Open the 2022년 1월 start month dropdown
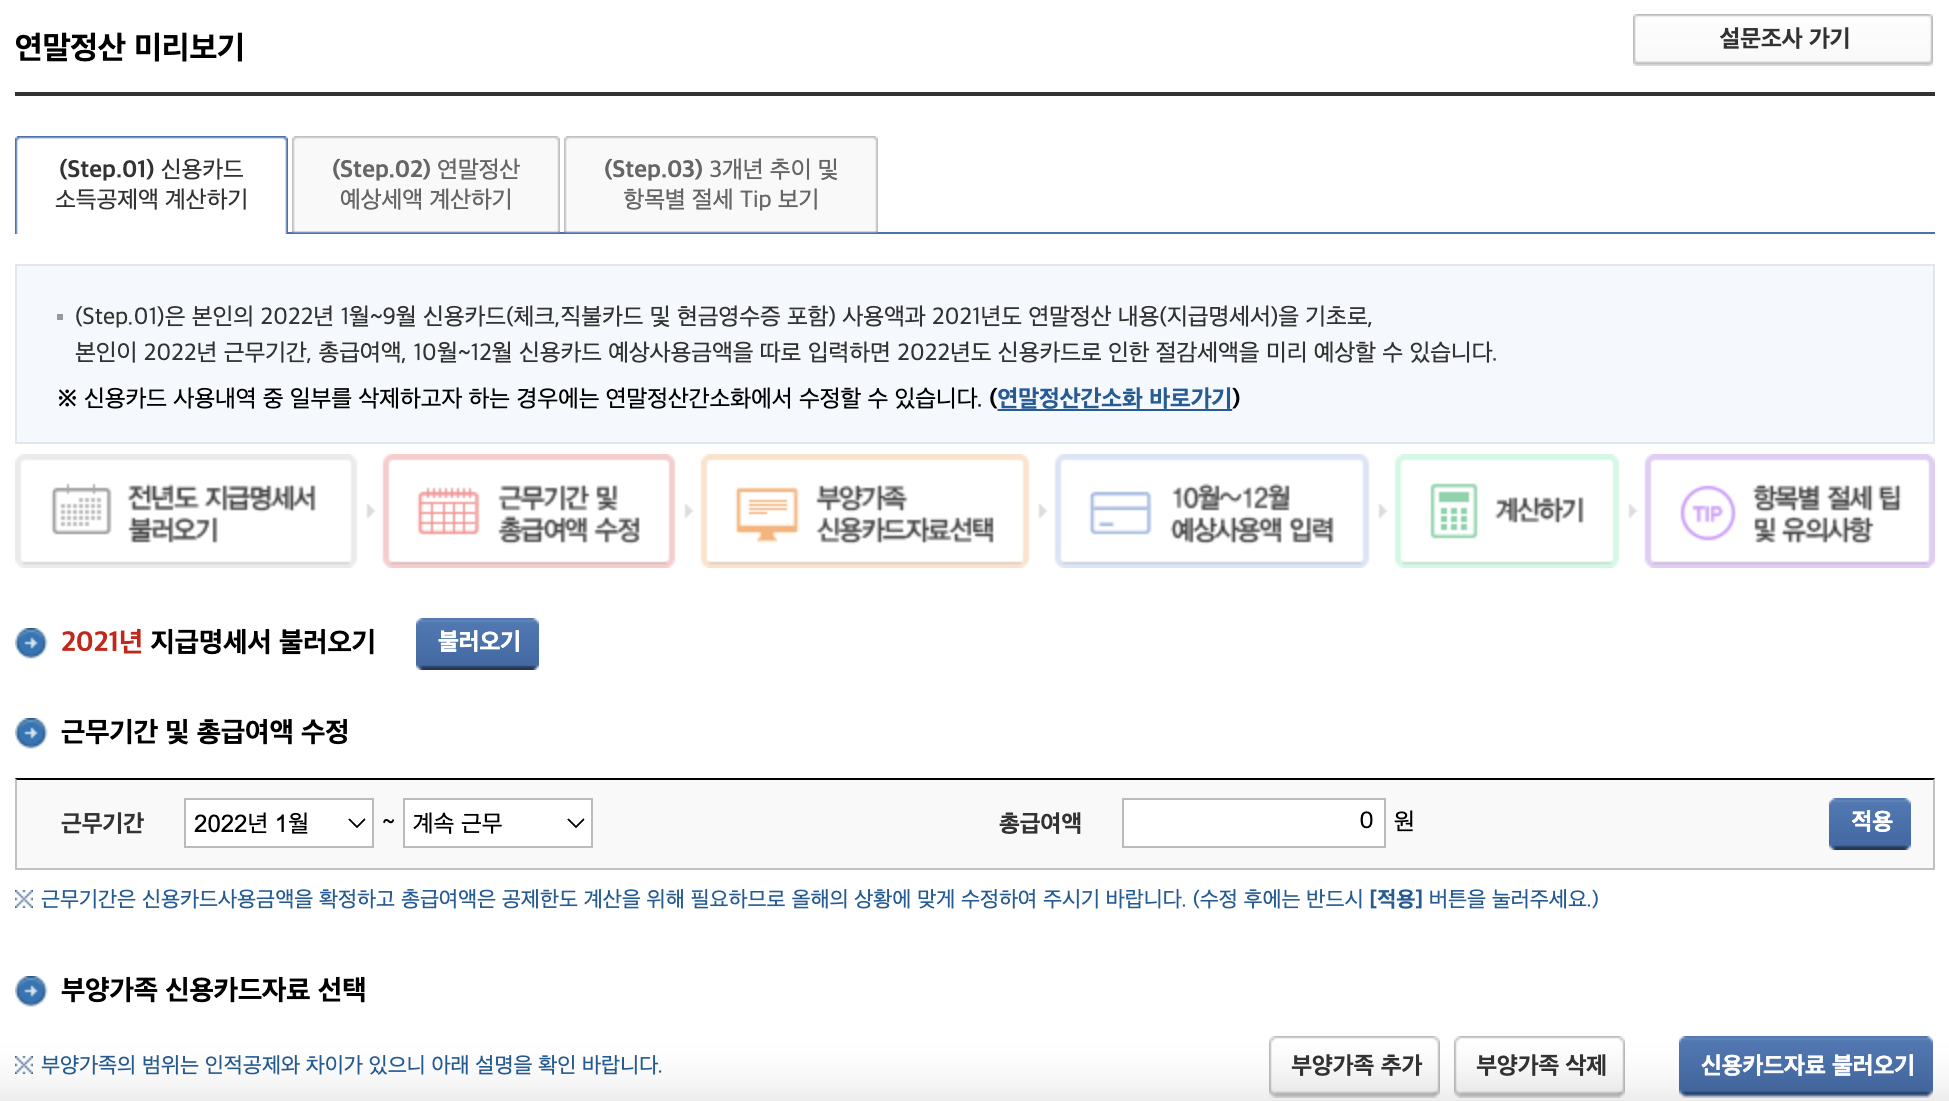The height and width of the screenshot is (1101, 1949). (x=278, y=823)
